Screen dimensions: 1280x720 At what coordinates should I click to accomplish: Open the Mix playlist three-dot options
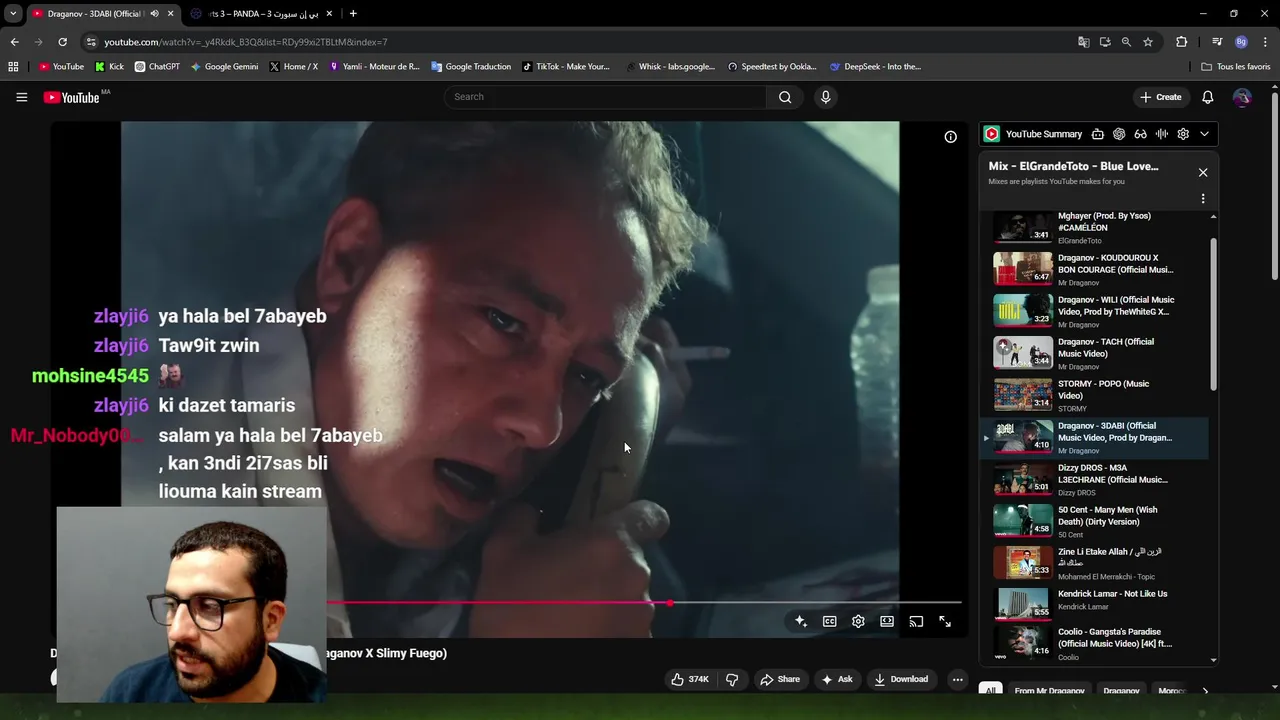coord(1203,199)
